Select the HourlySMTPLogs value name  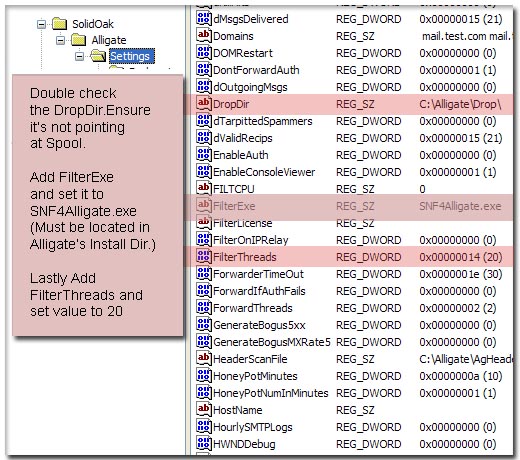253,427
